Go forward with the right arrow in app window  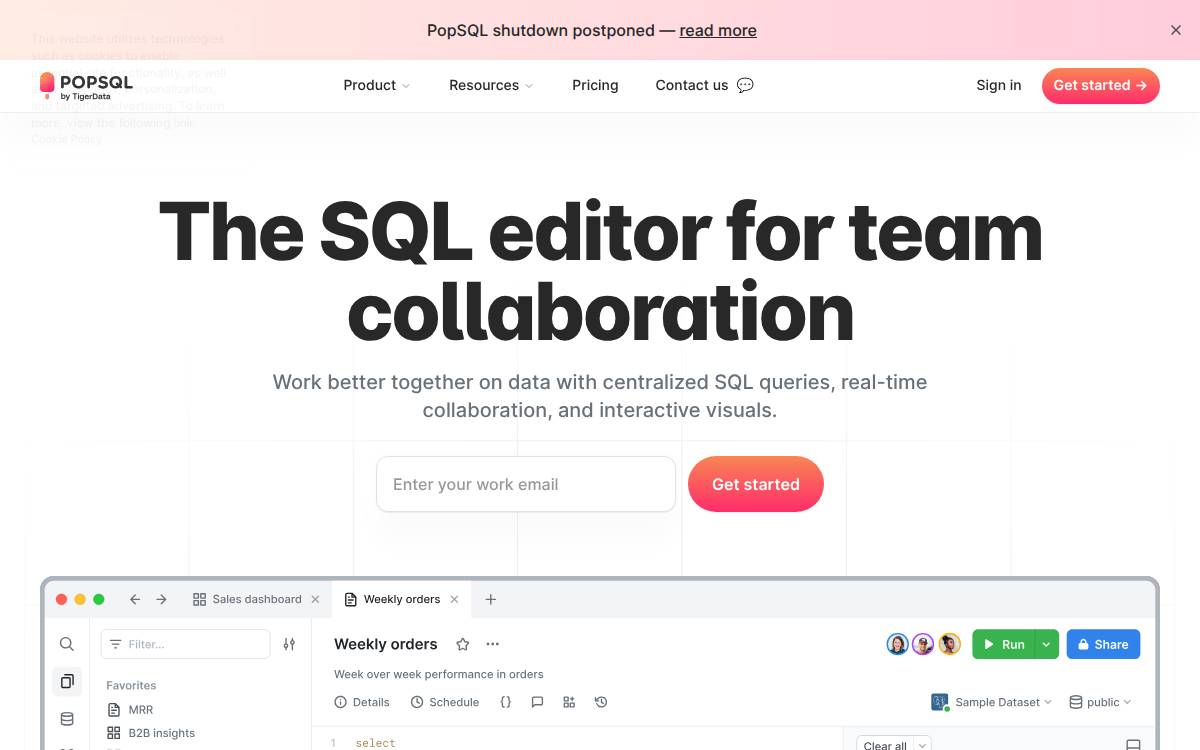pyautogui.click(x=161, y=599)
